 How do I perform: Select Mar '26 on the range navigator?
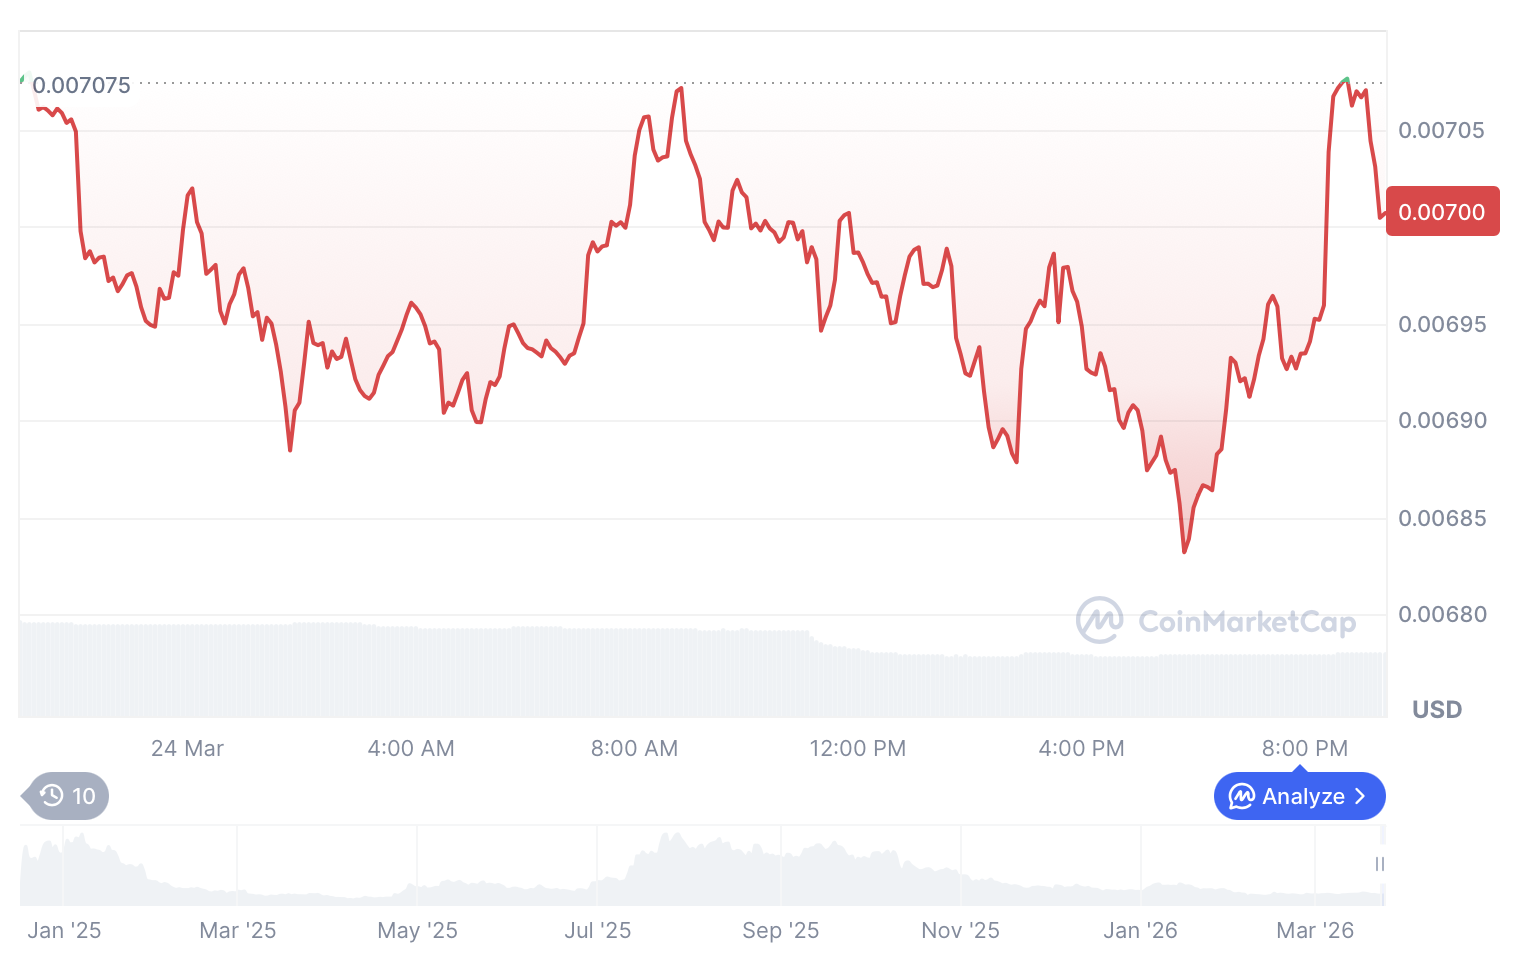pos(1315,931)
